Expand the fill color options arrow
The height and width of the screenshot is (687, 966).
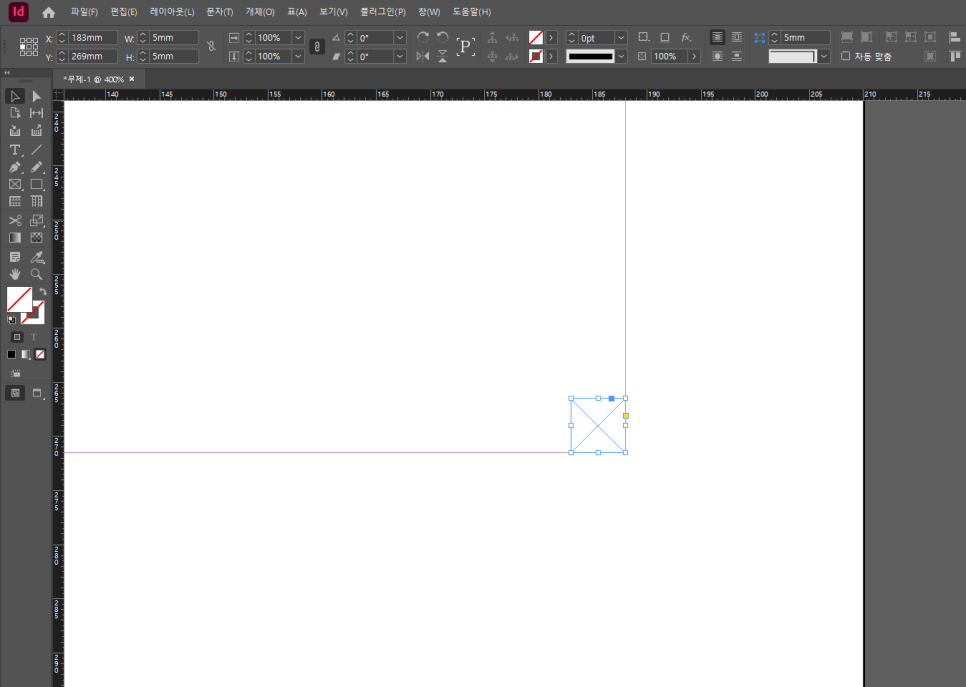pos(551,38)
